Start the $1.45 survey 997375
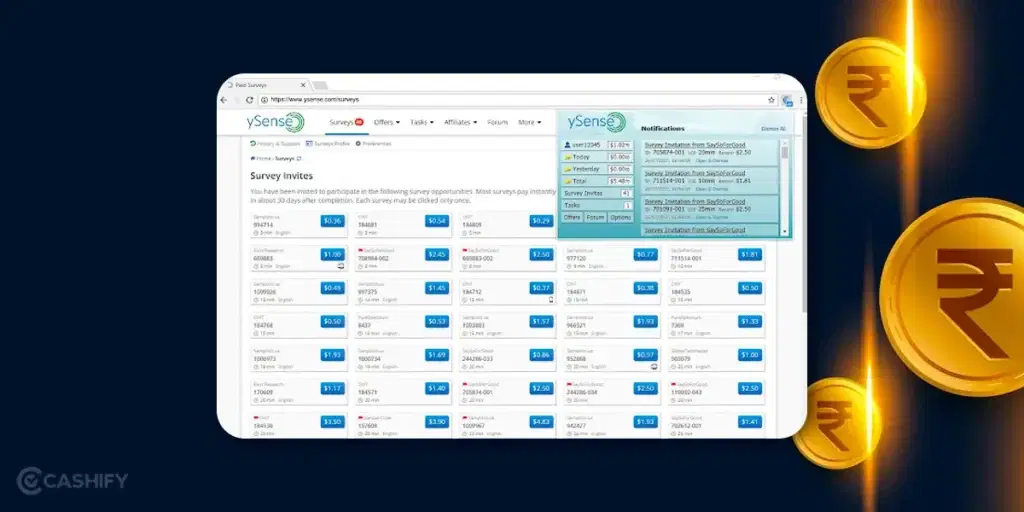The image size is (1024, 512). (437, 288)
